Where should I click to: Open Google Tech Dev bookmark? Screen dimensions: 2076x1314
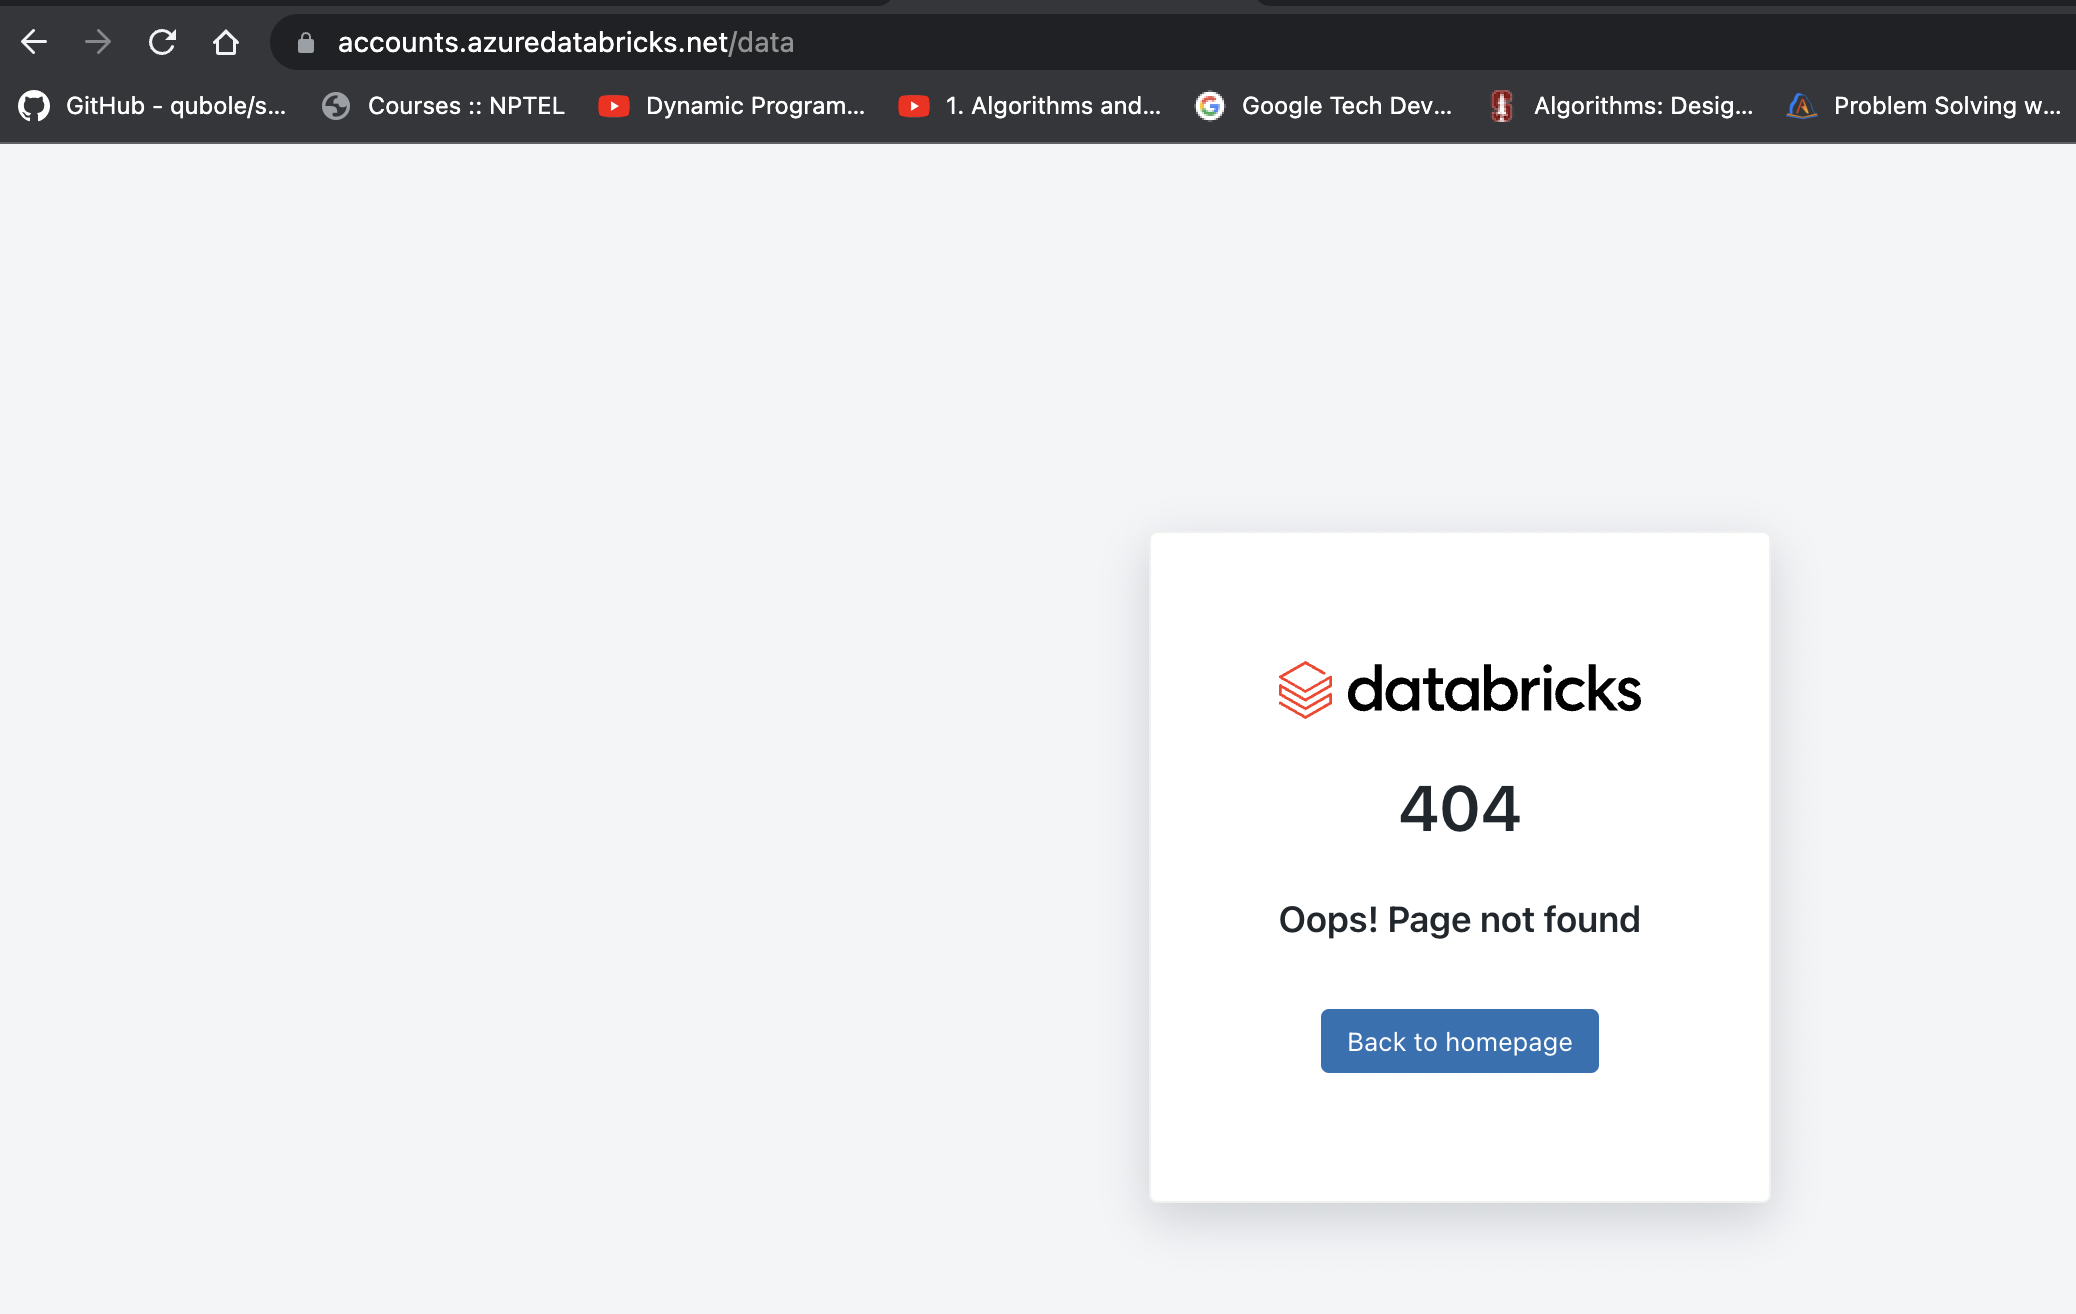[x=1346, y=106]
